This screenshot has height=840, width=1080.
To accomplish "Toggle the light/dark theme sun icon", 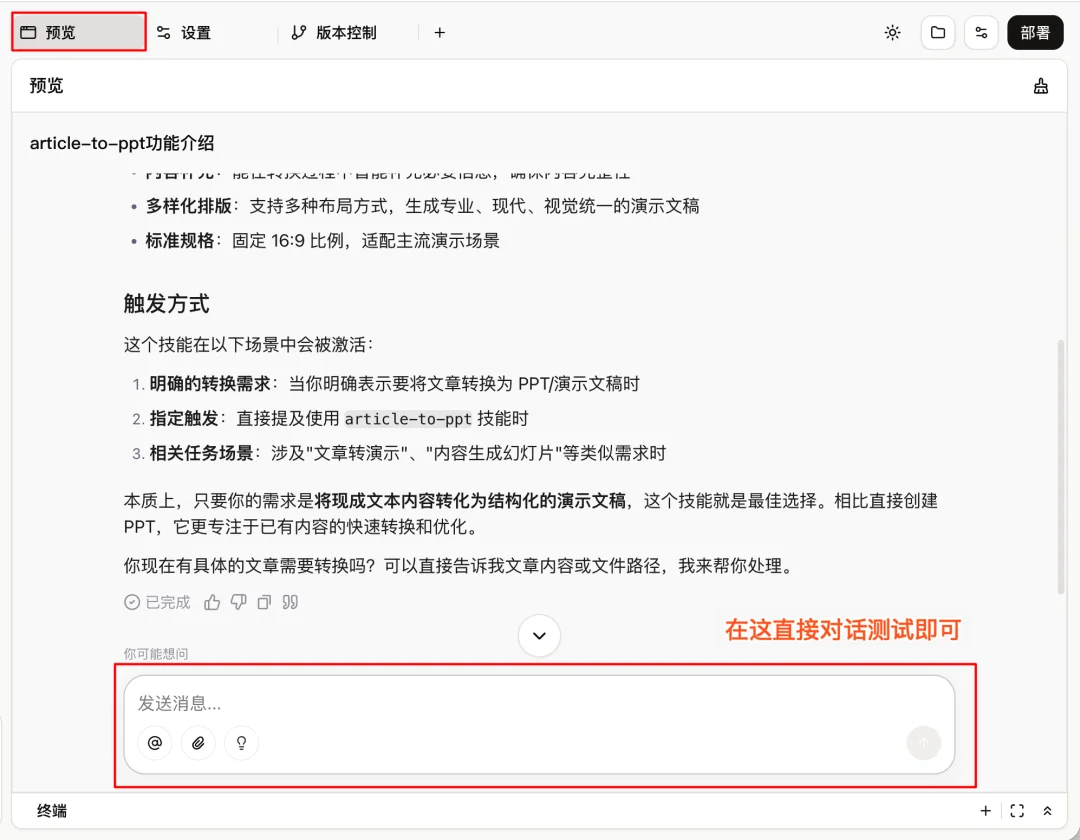I will click(892, 32).
